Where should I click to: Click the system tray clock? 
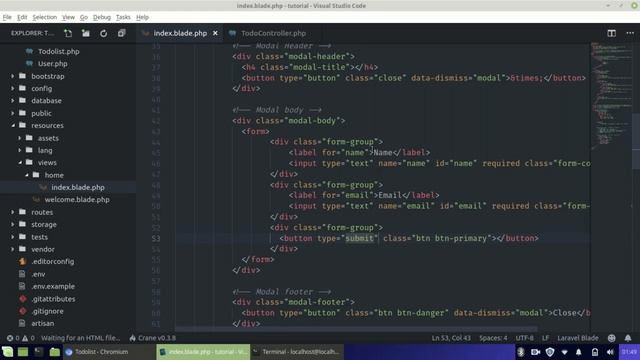click(x=629, y=352)
